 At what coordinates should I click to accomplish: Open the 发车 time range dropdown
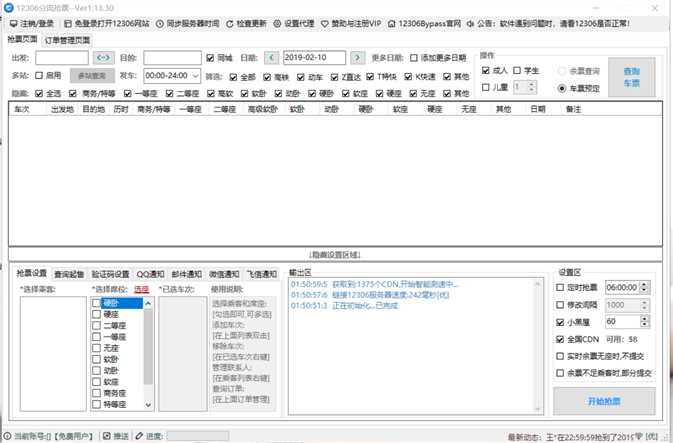point(172,76)
